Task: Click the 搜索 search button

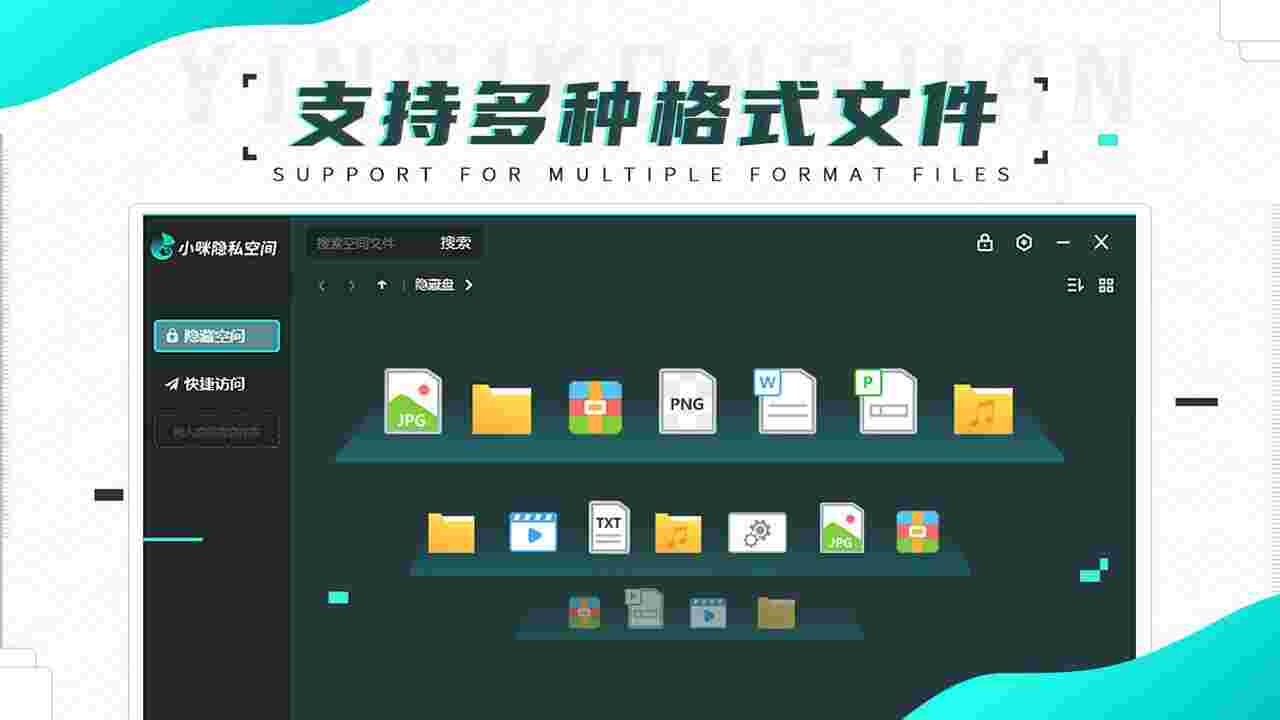Action: [456, 242]
